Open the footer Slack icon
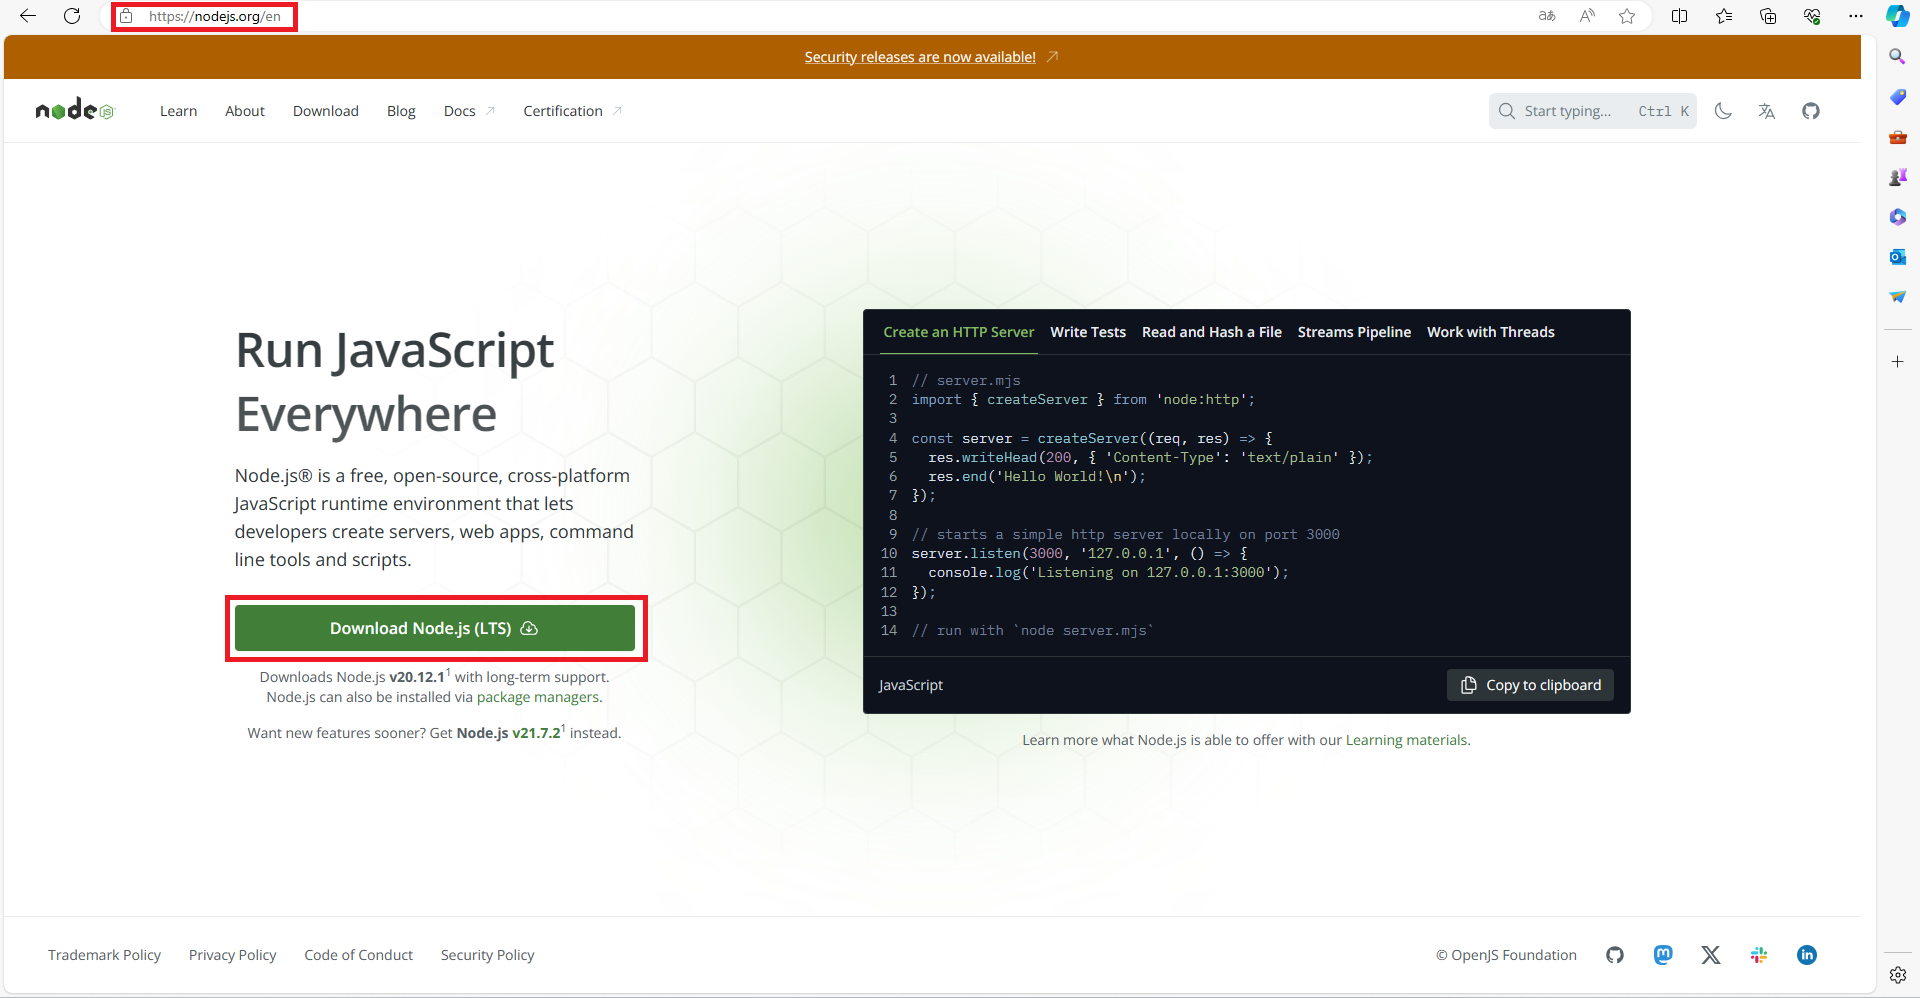This screenshot has width=1920, height=998. click(x=1759, y=955)
